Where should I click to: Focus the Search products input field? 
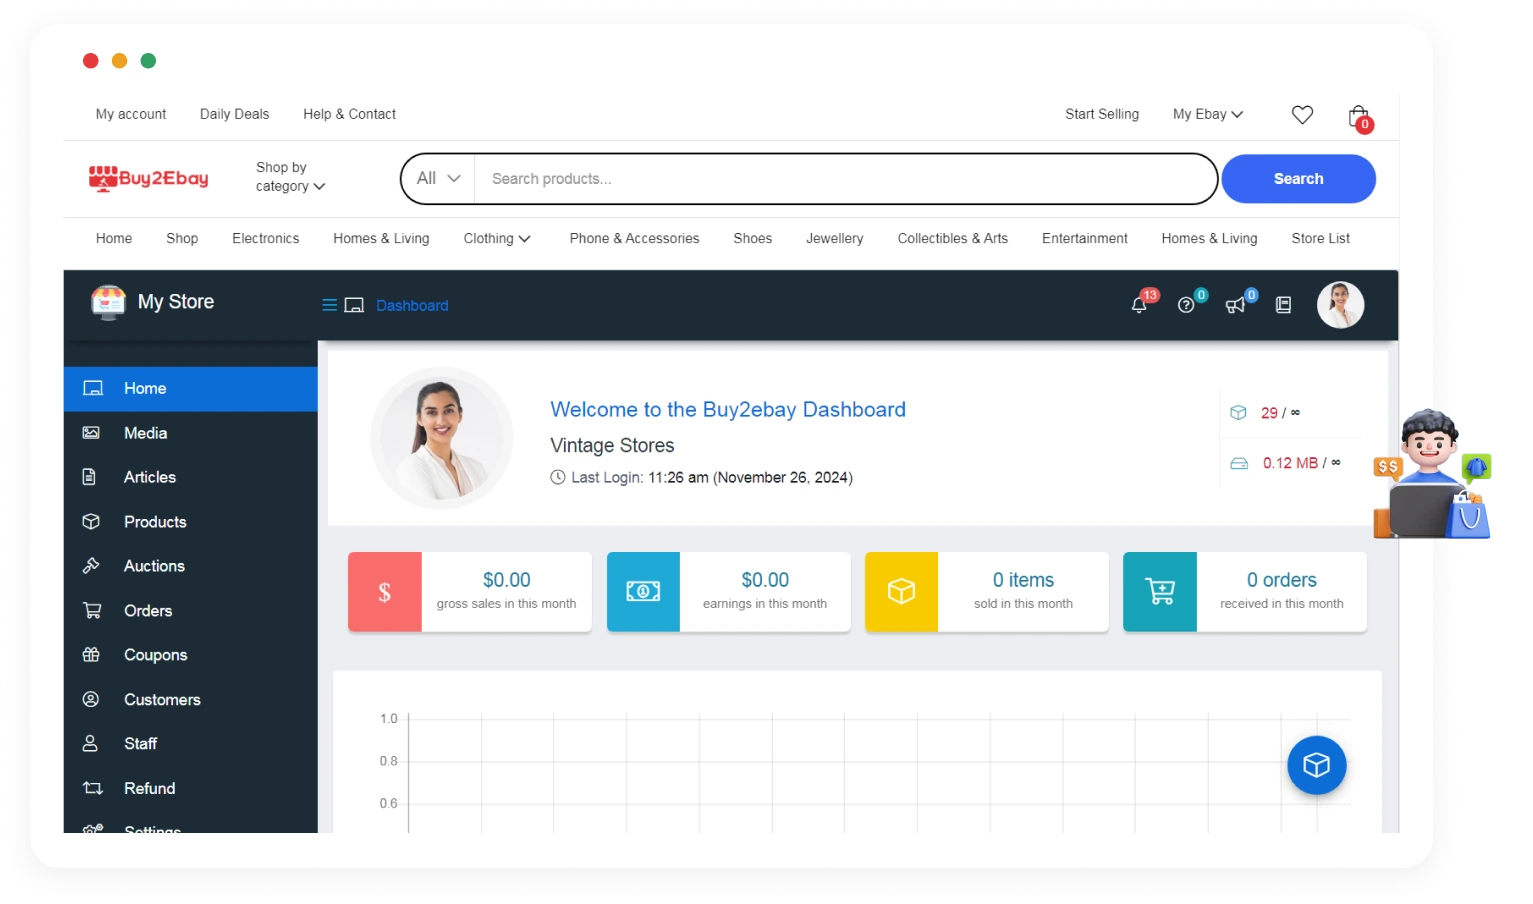point(845,179)
